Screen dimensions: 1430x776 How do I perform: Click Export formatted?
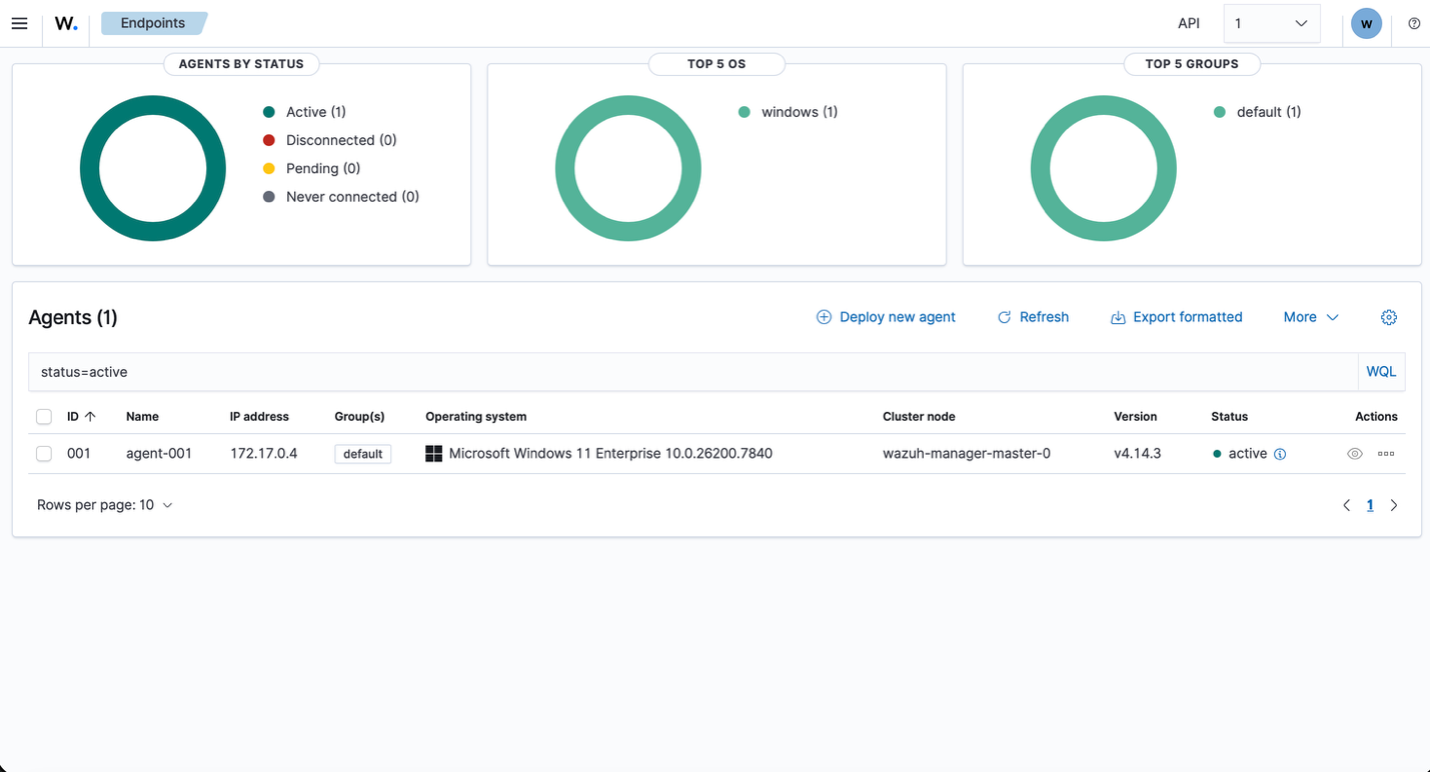pos(1177,317)
